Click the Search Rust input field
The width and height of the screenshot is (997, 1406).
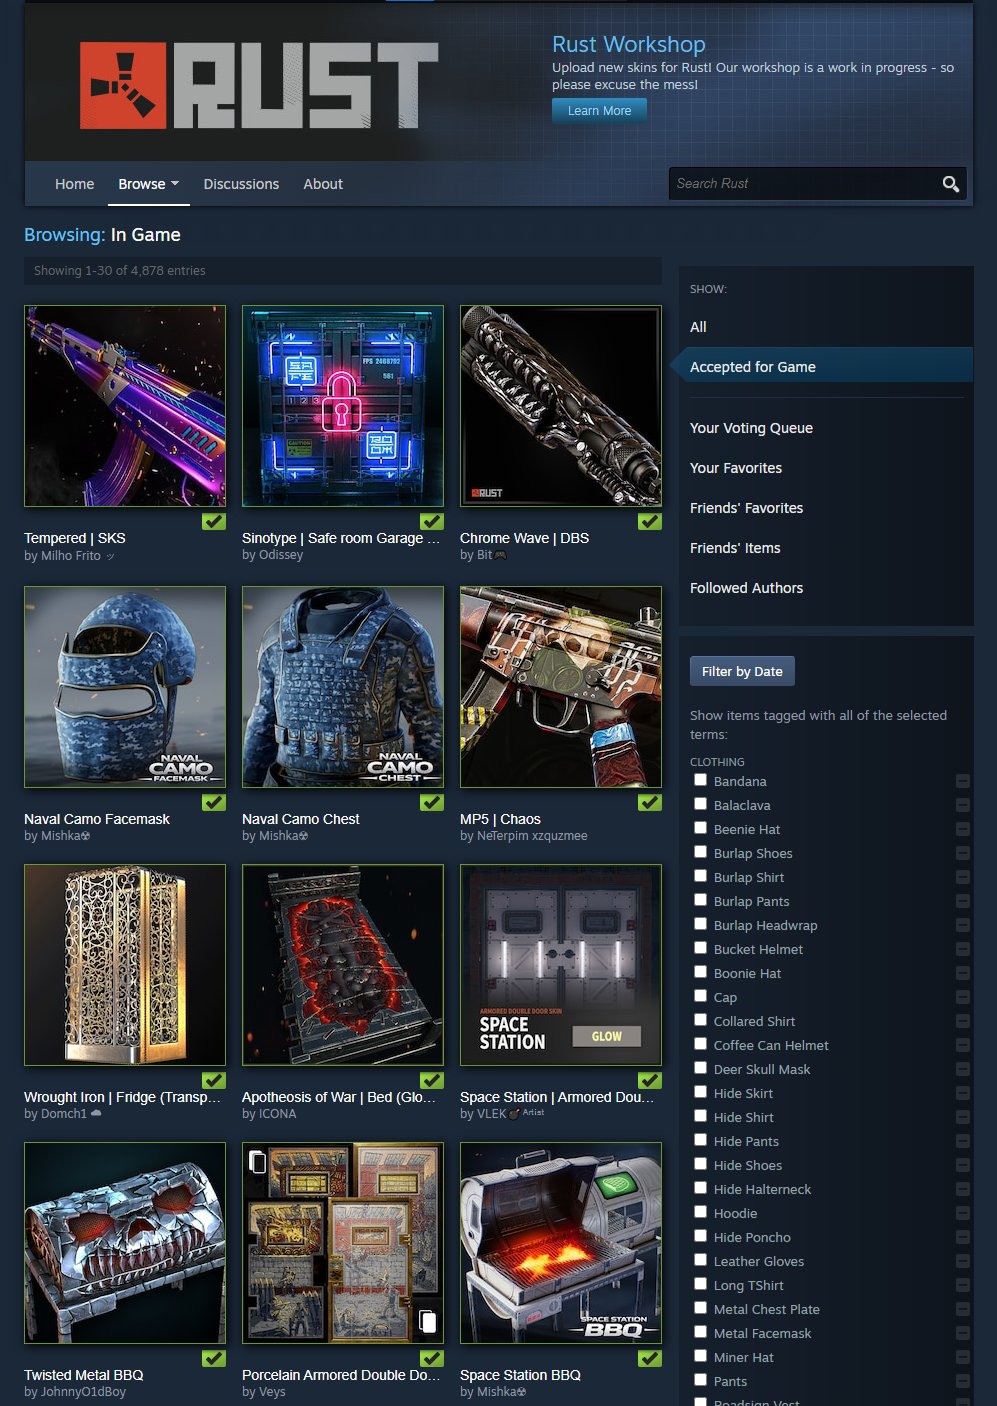click(804, 184)
